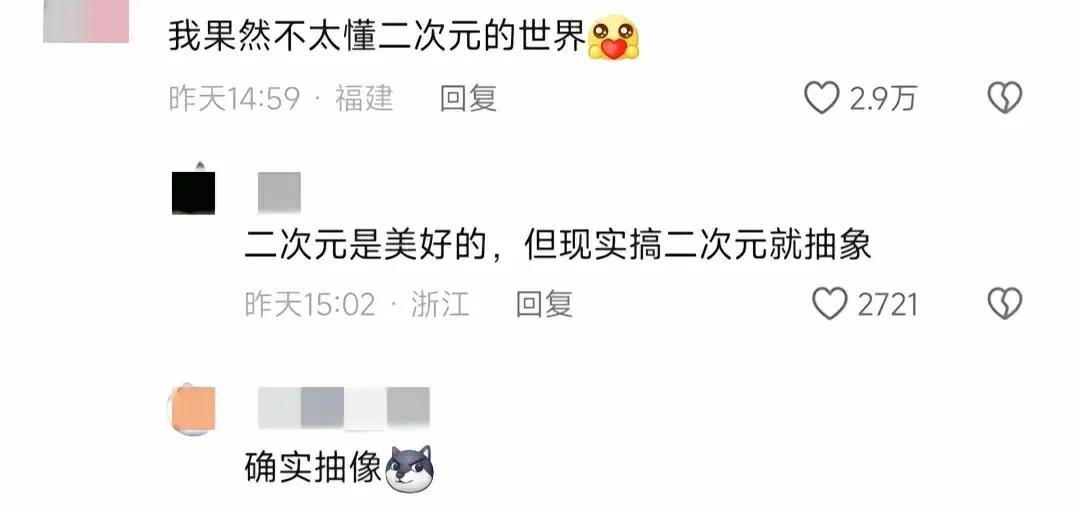This screenshot has width=1080, height=512.
Task: Tap the 2.9万 like count
Action: tap(882, 99)
